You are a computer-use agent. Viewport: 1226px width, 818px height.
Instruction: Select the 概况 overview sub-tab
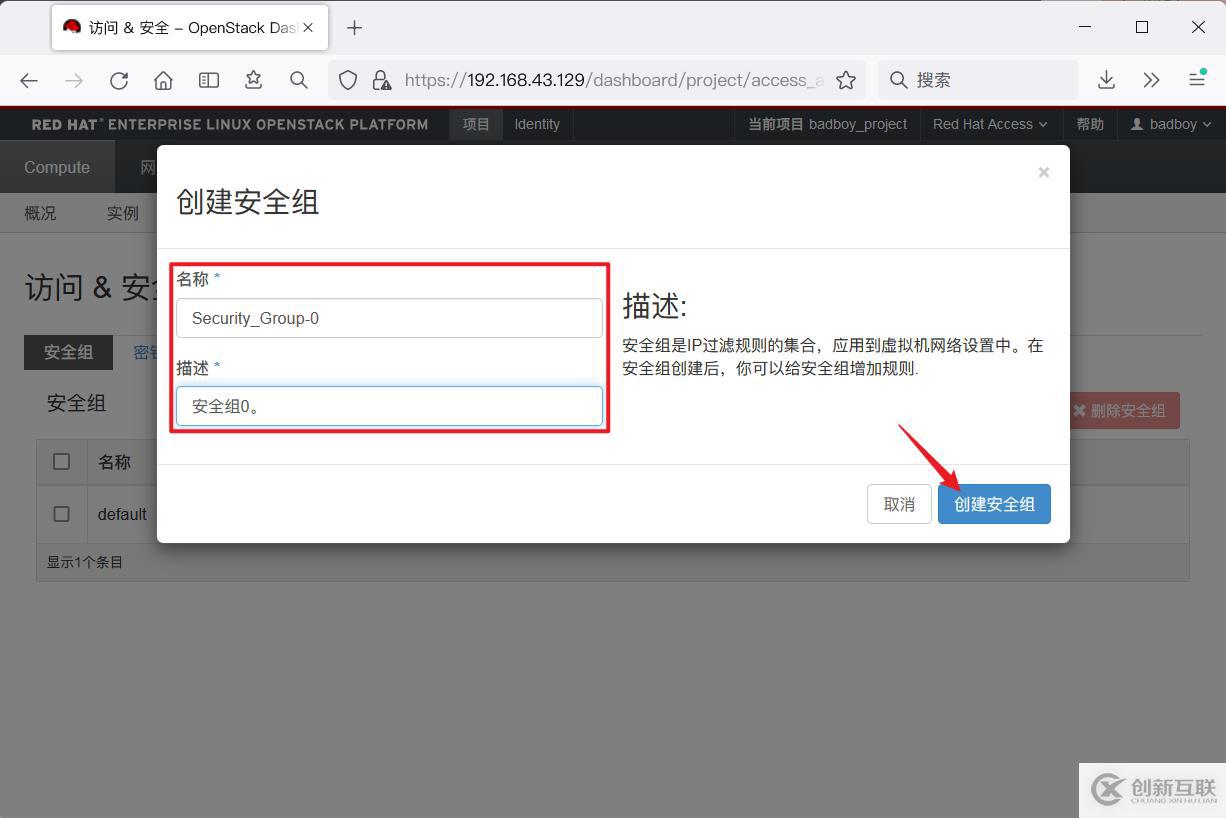coord(40,213)
